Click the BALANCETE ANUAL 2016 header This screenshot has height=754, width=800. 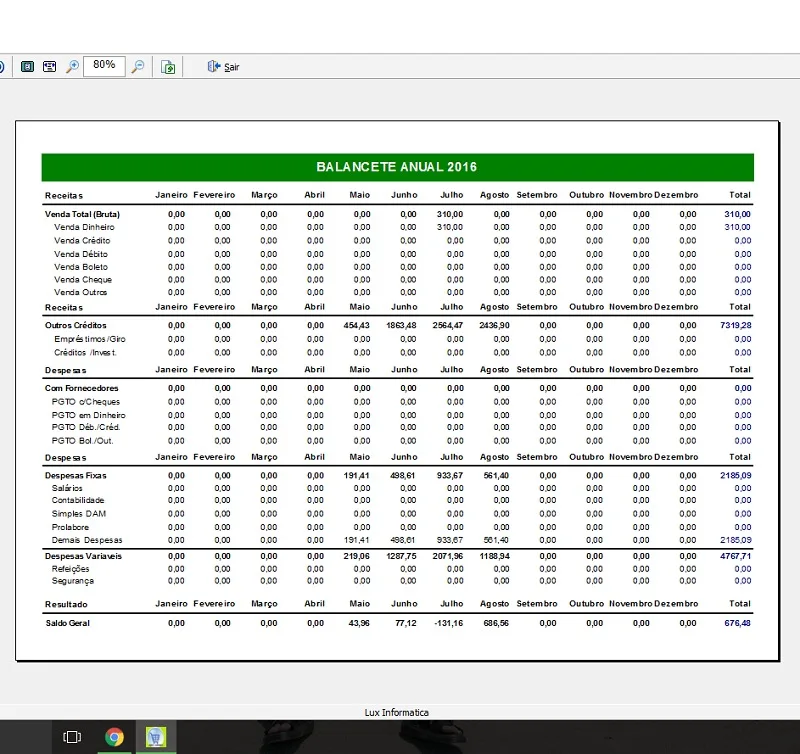(x=397, y=167)
